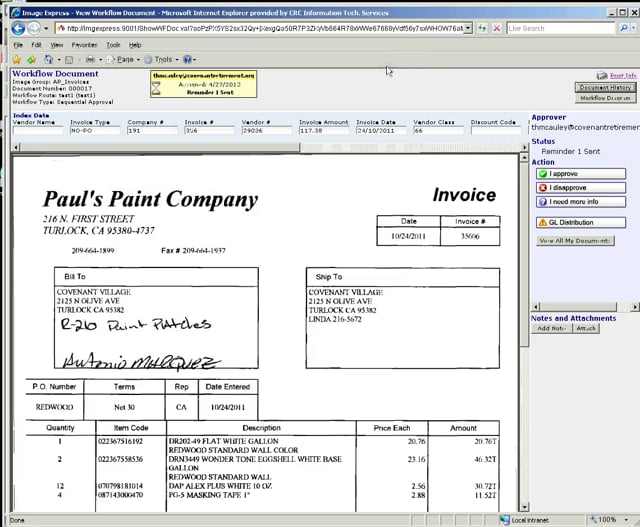
Task: Click the Favorites star icon
Action: click(x=17, y=60)
